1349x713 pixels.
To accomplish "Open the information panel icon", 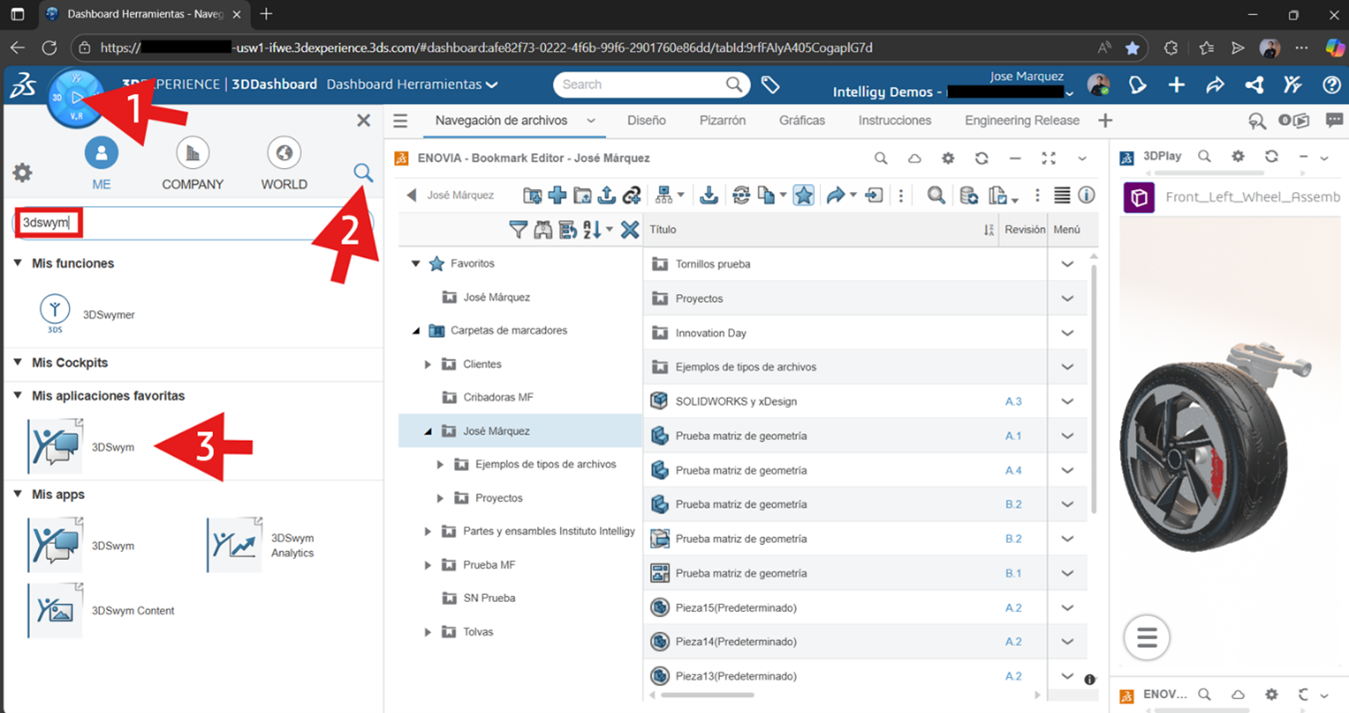I will tap(1087, 195).
